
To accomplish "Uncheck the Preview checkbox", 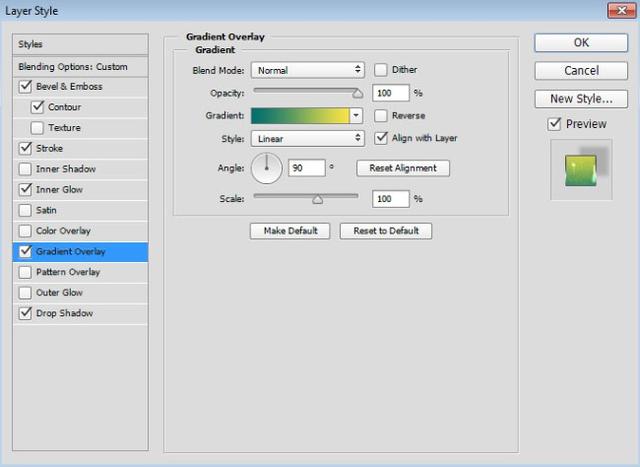I will pos(555,124).
